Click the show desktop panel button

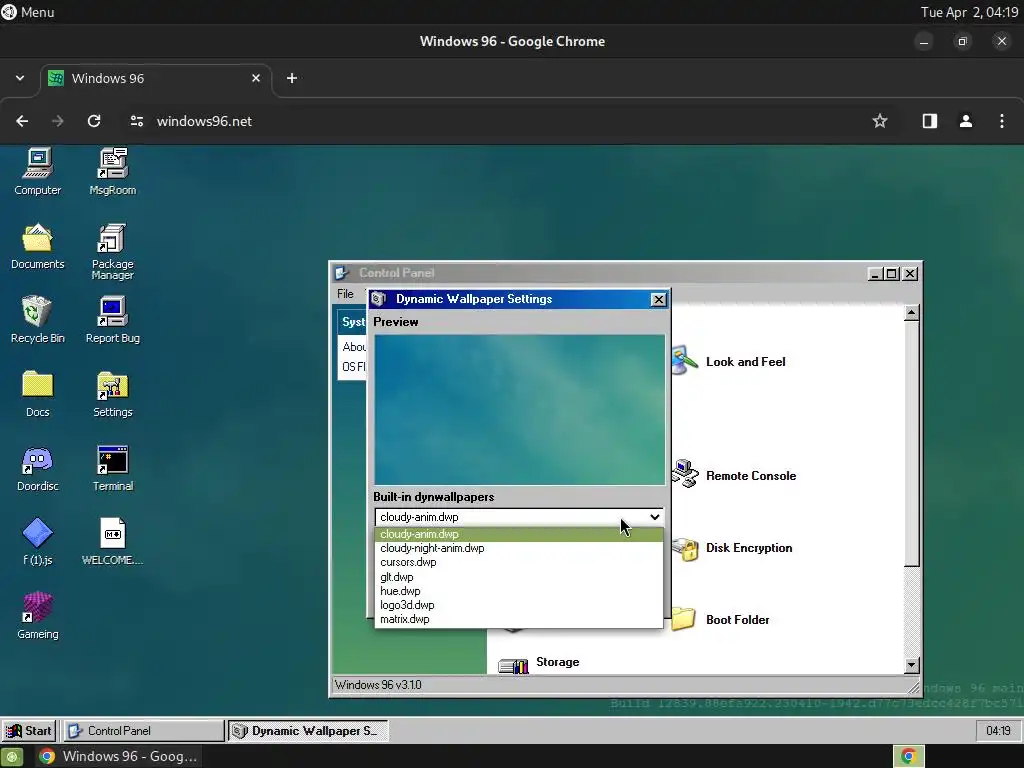(12, 756)
